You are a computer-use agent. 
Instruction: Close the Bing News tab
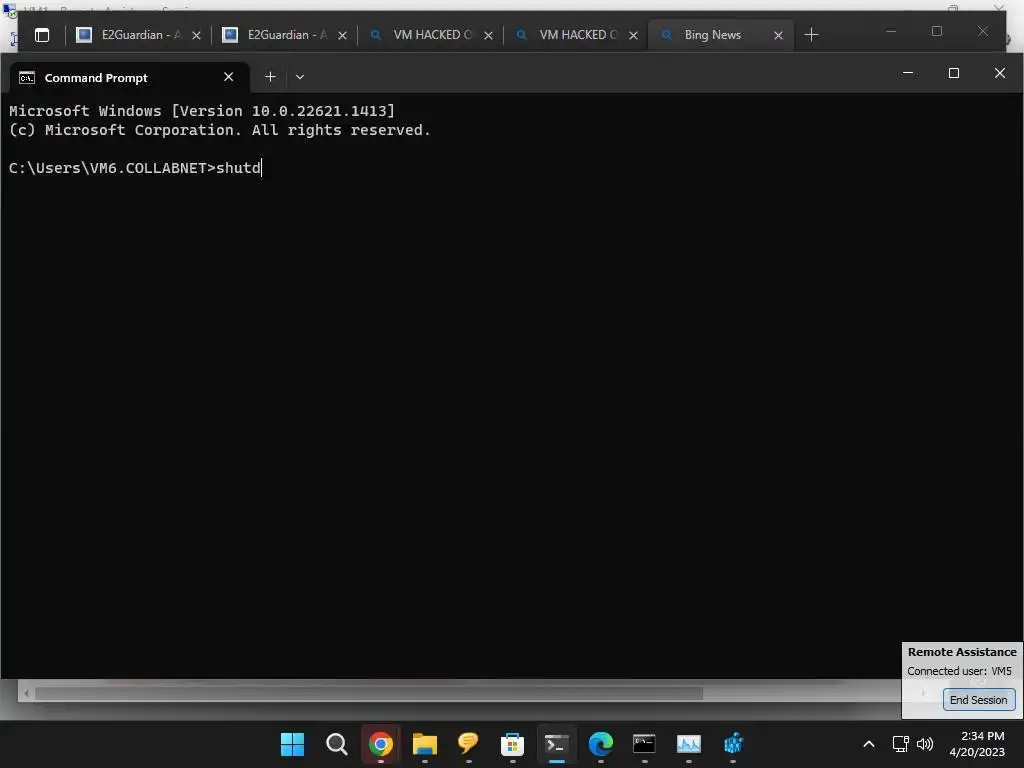coord(778,35)
